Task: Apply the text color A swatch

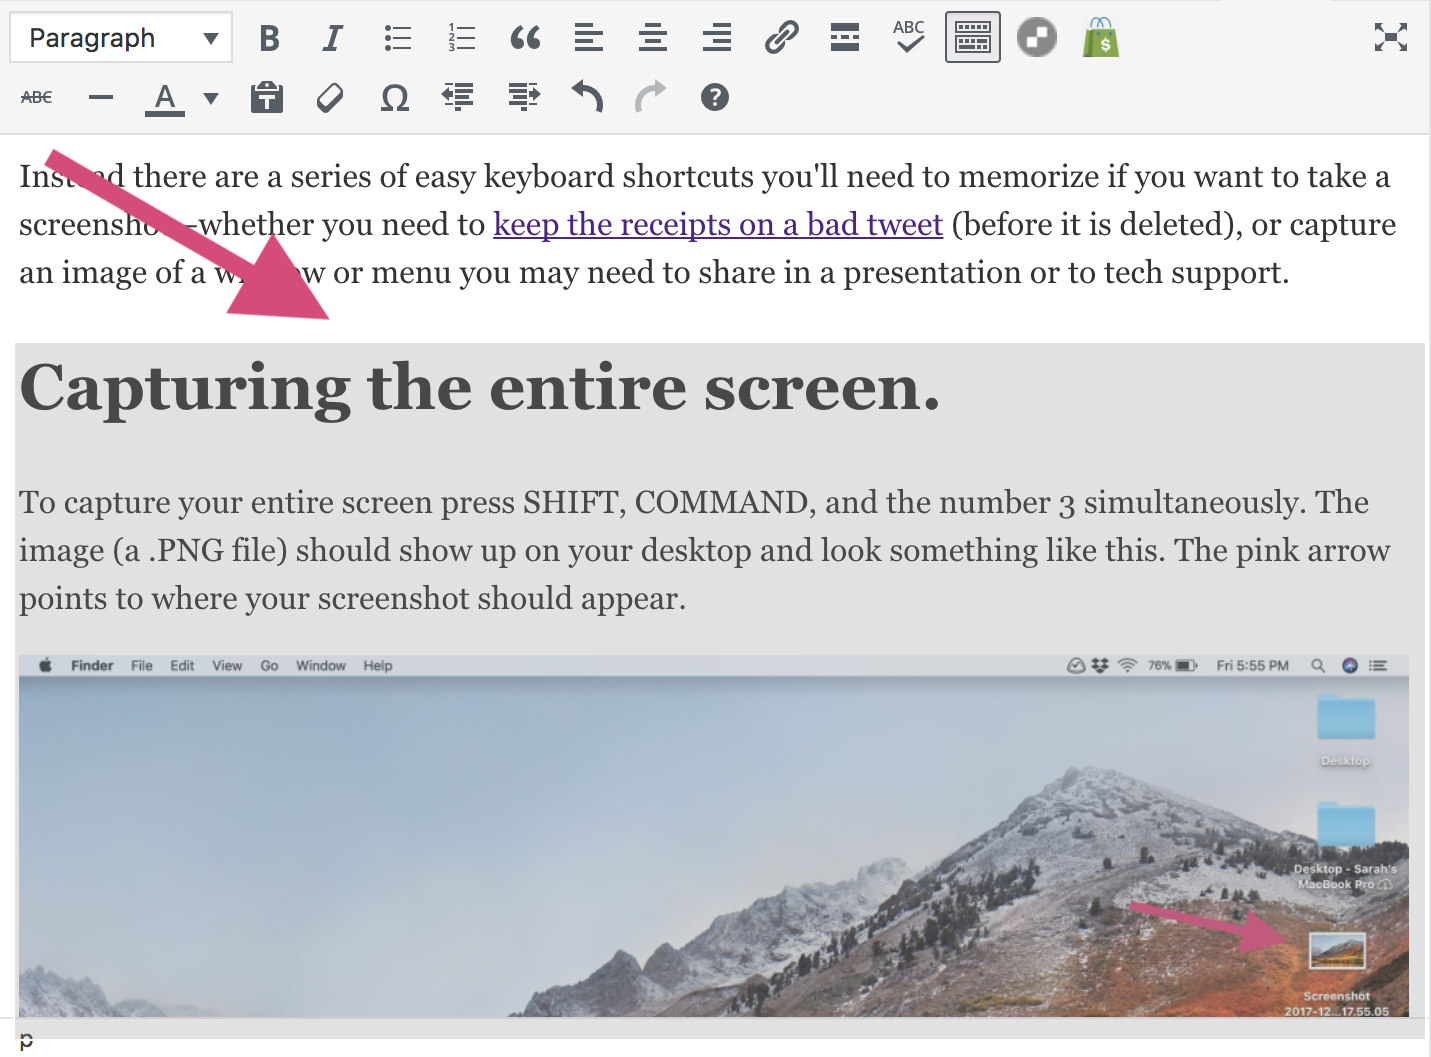Action: tap(165, 98)
